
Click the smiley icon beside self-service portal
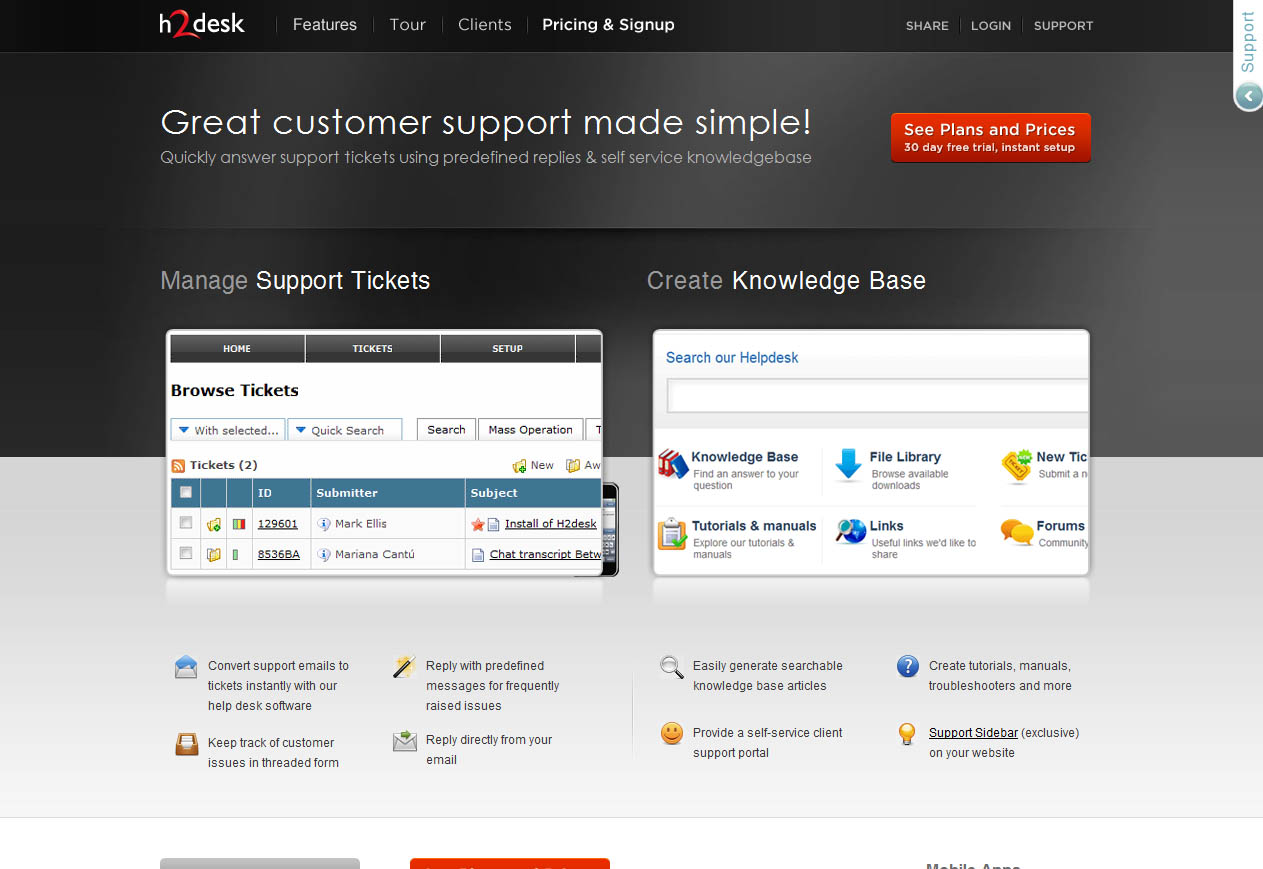tap(672, 733)
